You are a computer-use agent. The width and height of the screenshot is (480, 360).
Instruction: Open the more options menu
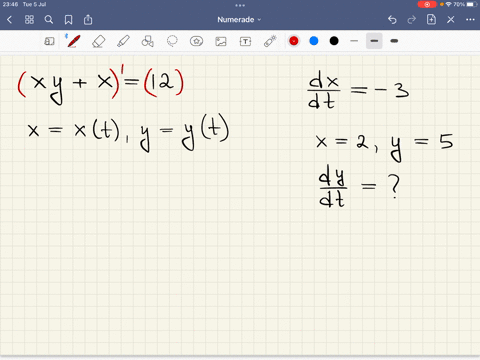(x=470, y=20)
